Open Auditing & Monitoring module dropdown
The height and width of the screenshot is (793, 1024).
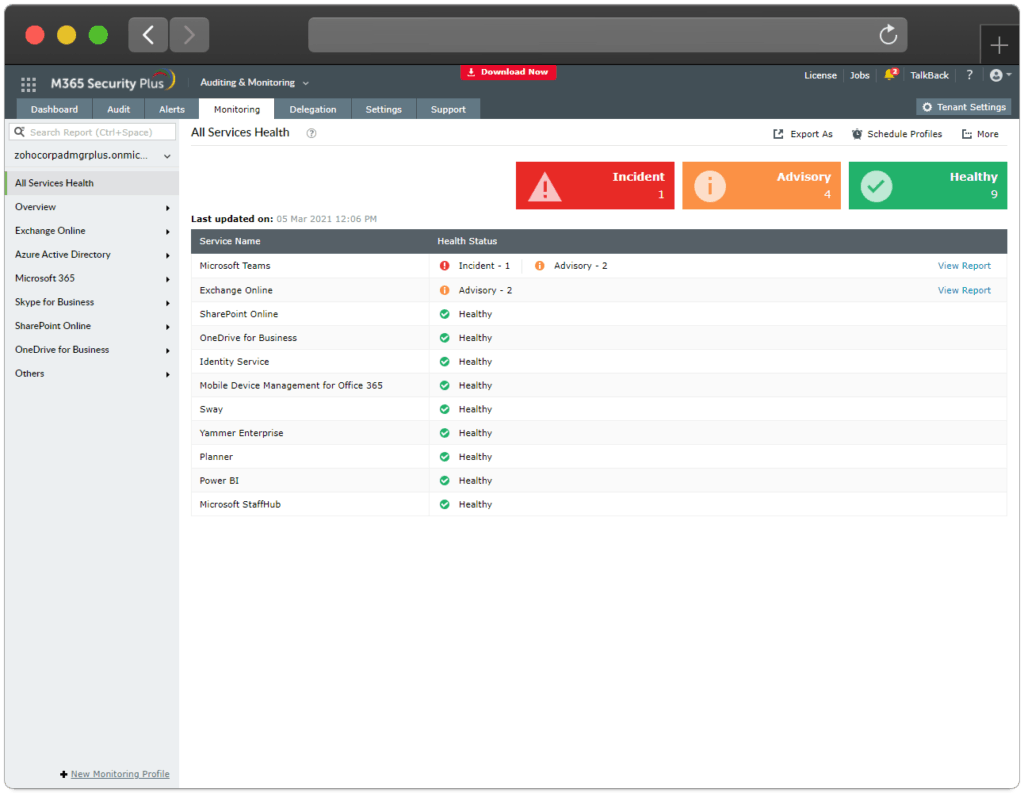[254, 83]
